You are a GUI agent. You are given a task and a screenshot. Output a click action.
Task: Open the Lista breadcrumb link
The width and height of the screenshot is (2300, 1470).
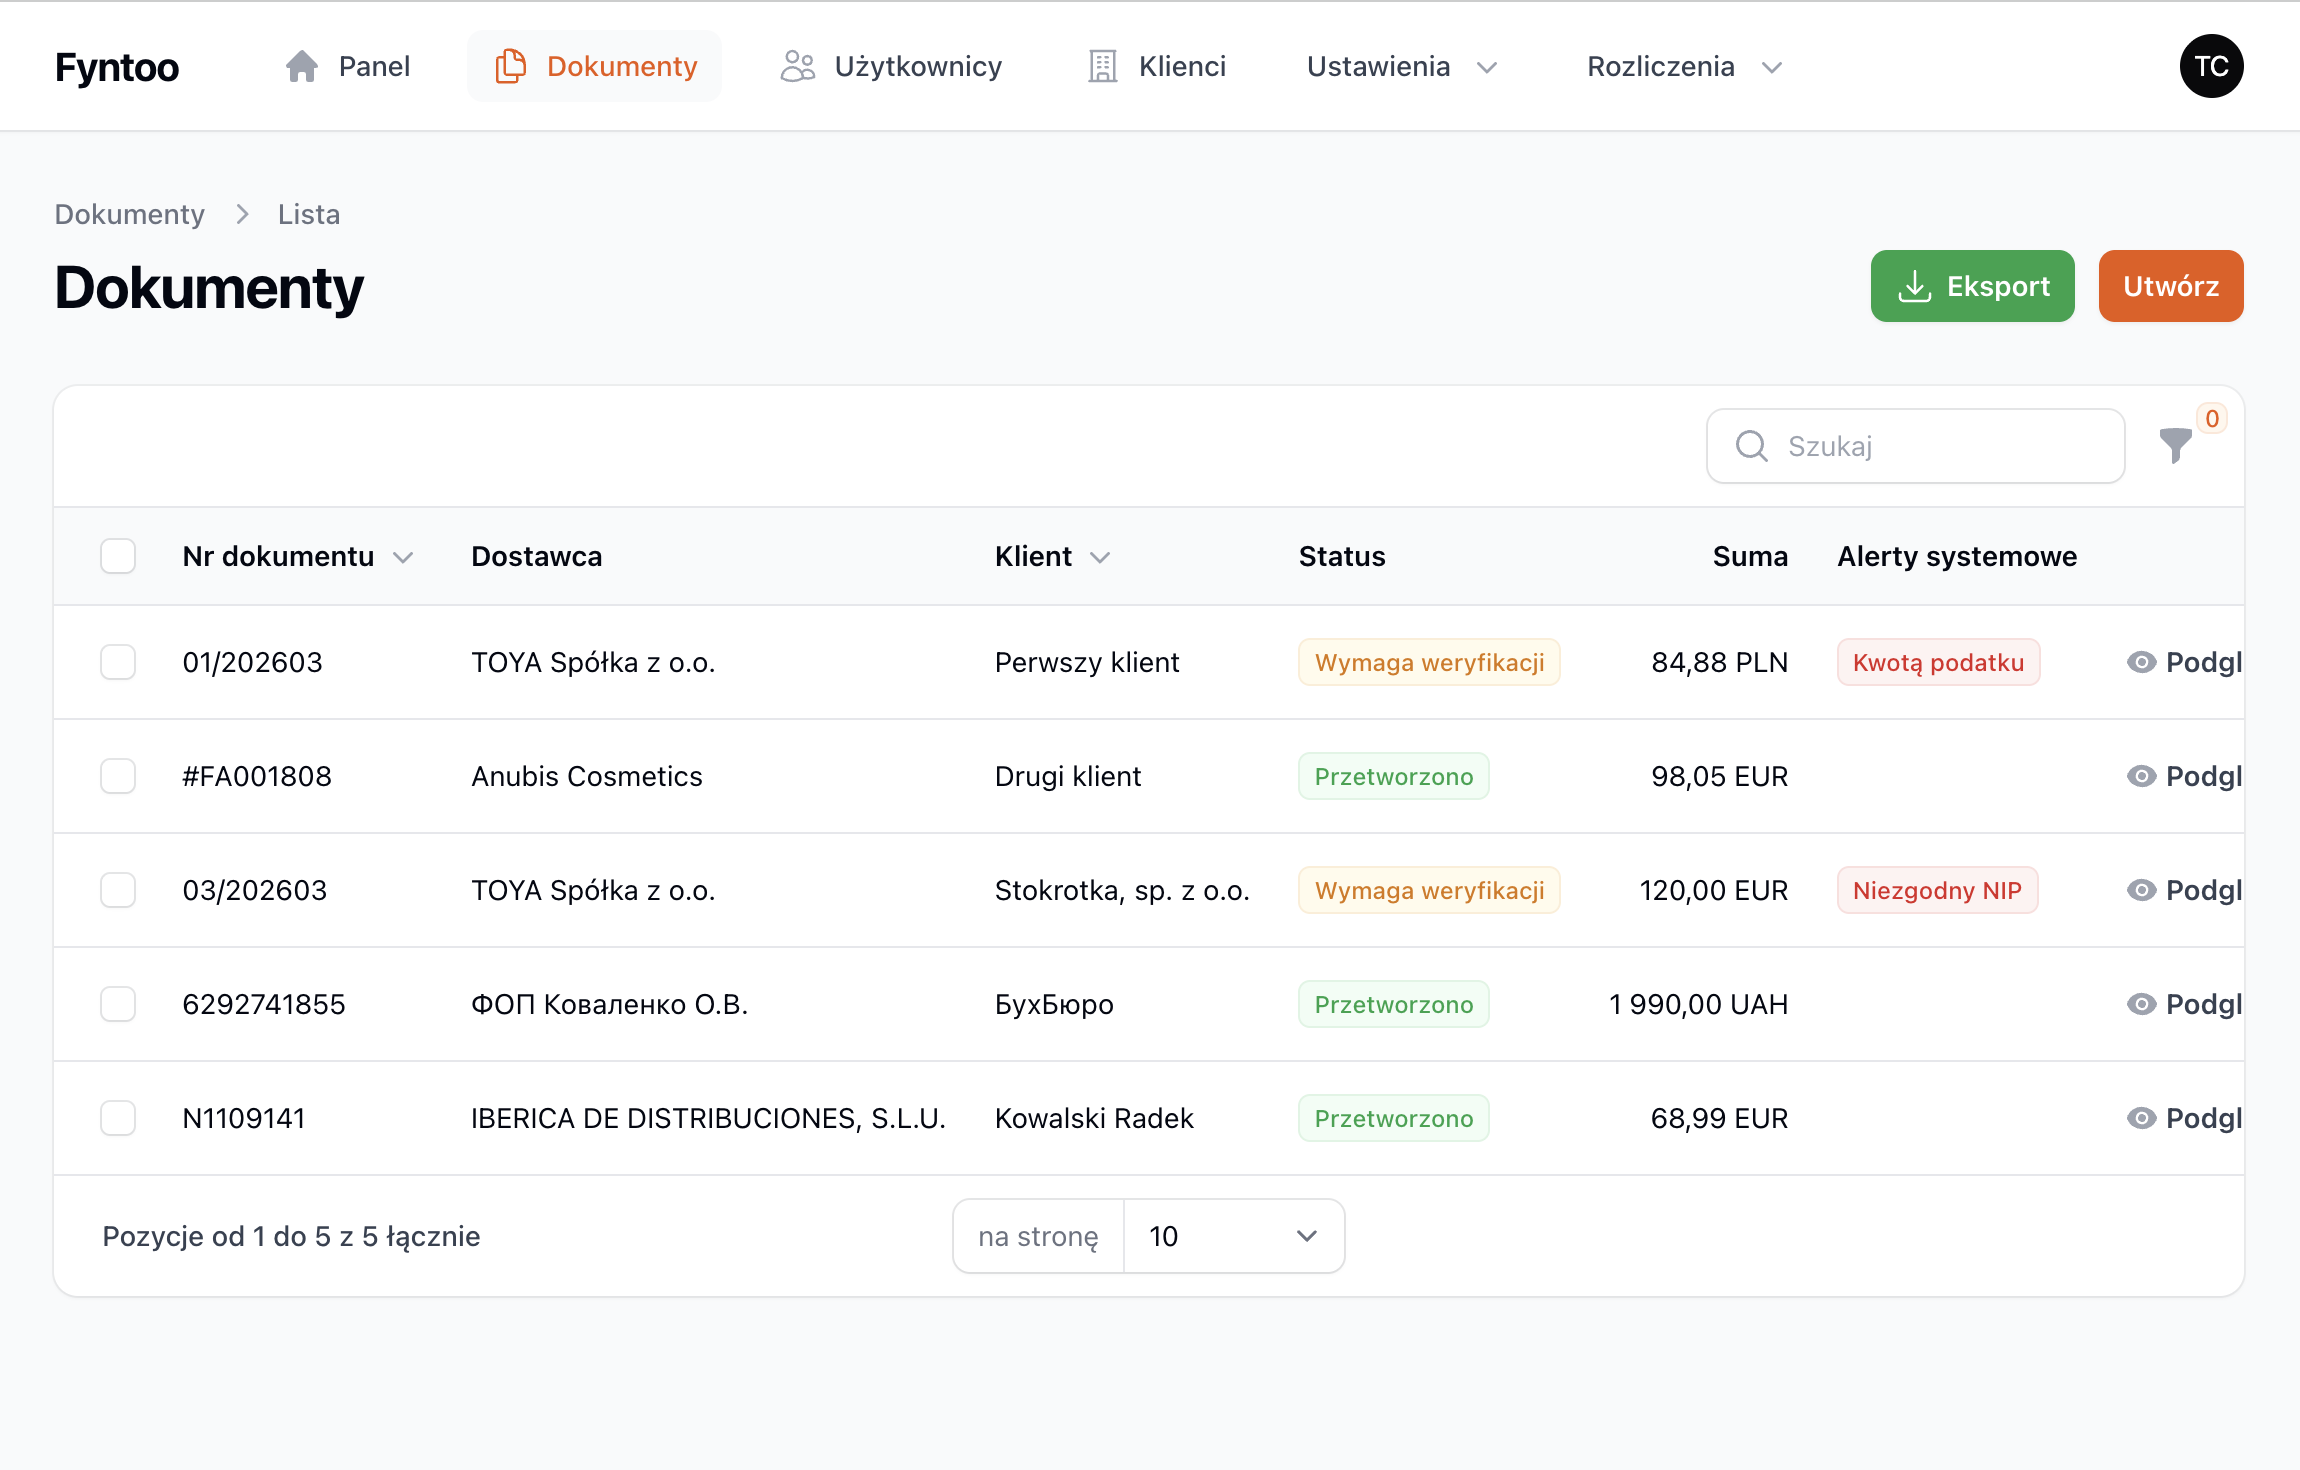click(x=308, y=213)
